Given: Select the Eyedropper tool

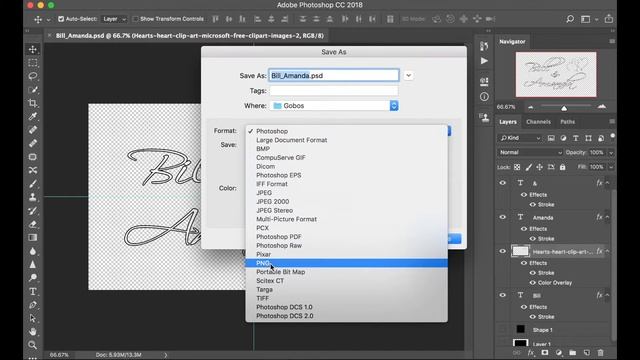Looking at the screenshot, I should tap(33, 117).
